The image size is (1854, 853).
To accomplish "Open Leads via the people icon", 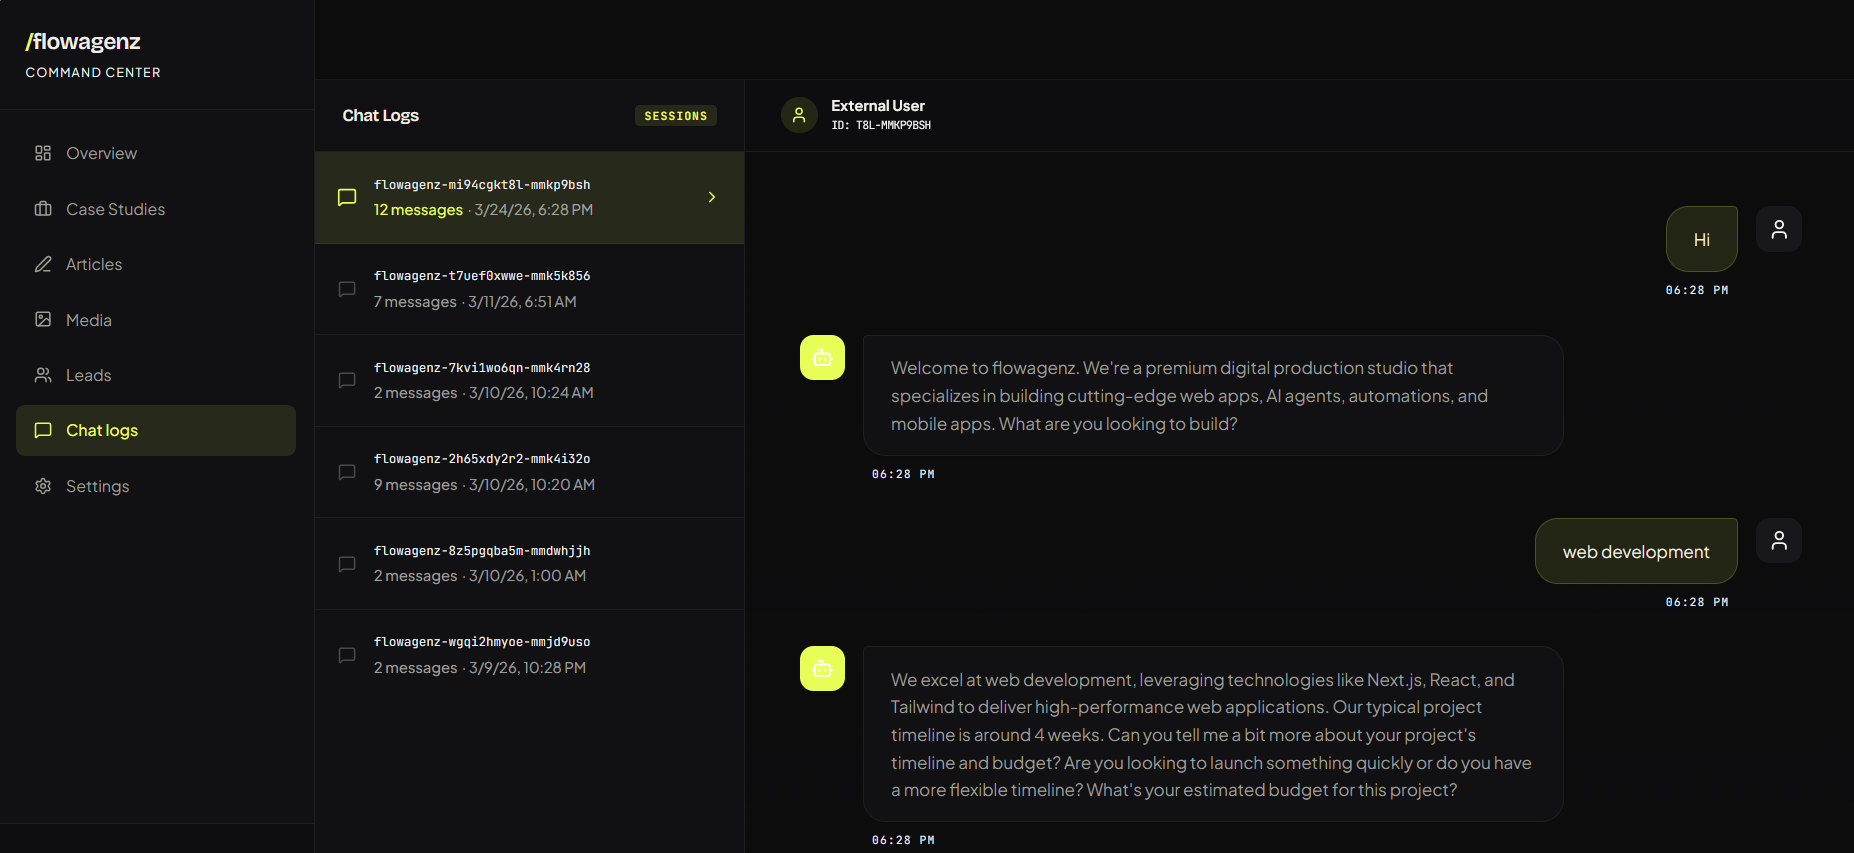I will (x=43, y=375).
